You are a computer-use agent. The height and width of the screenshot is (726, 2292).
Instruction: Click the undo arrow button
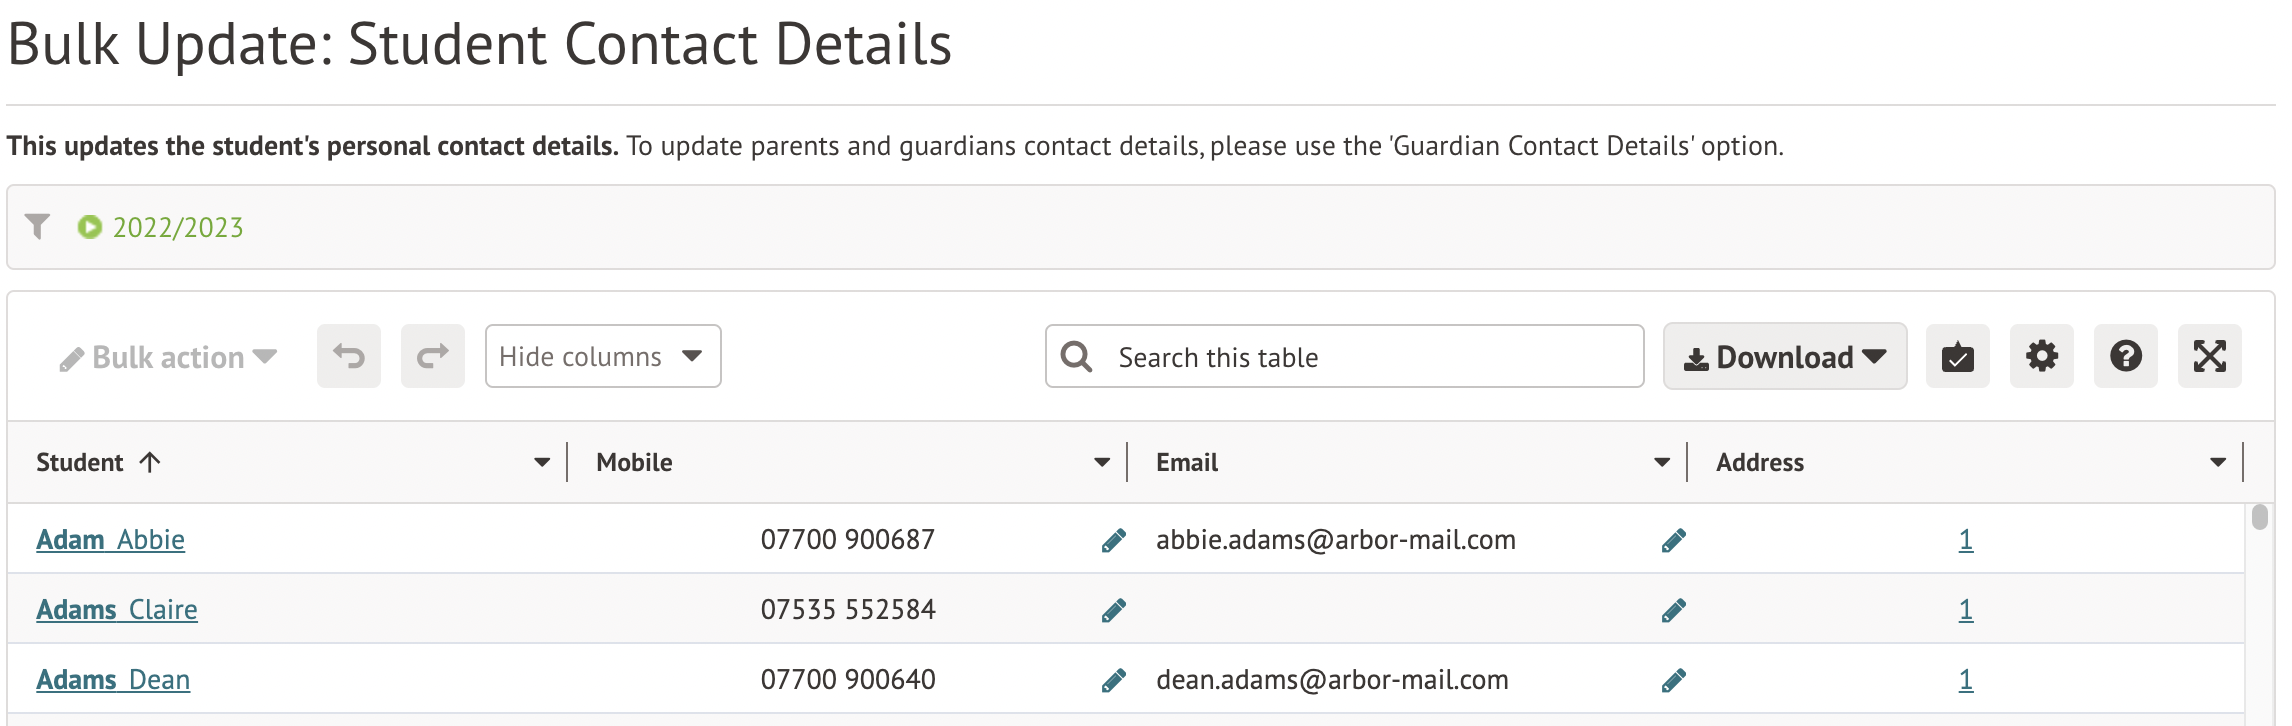pyautogui.click(x=349, y=356)
